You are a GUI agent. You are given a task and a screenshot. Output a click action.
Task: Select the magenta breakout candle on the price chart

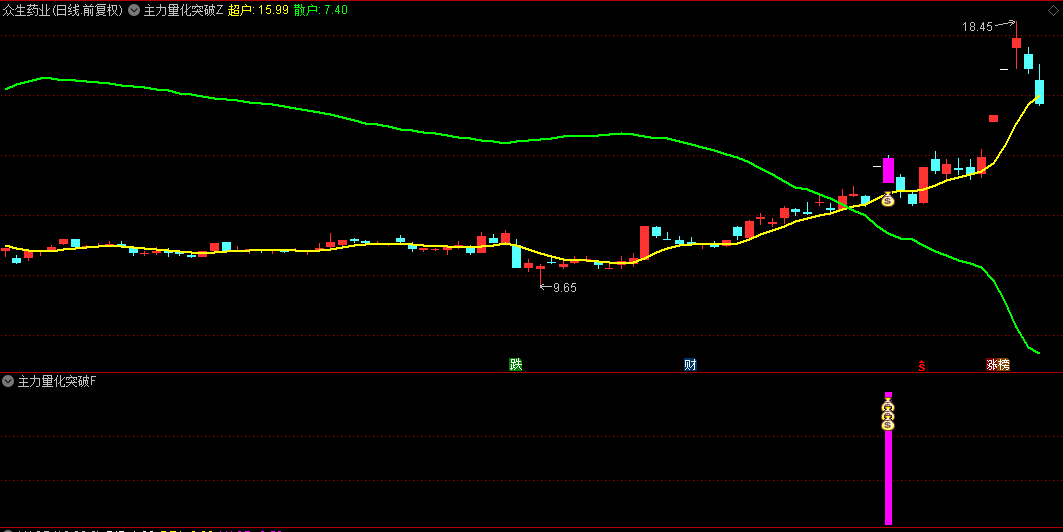pos(888,170)
